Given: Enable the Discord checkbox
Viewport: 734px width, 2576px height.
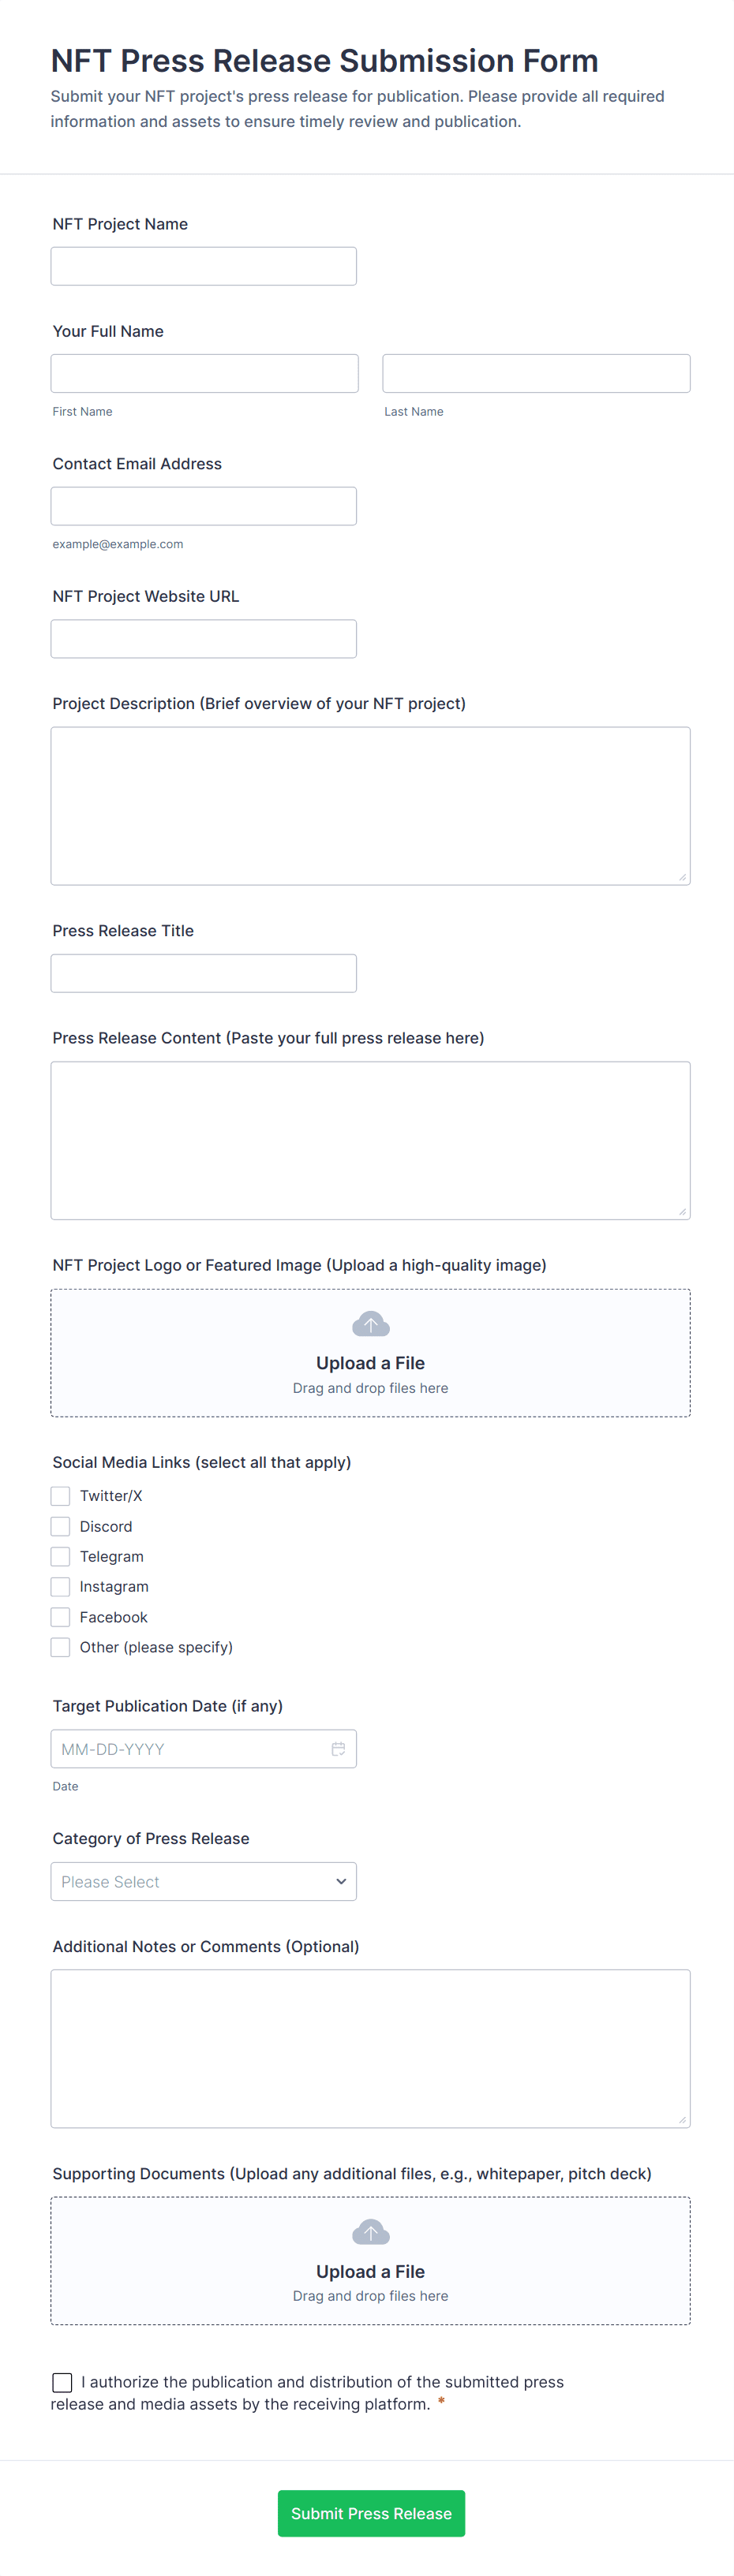Looking at the screenshot, I should [x=61, y=1527].
